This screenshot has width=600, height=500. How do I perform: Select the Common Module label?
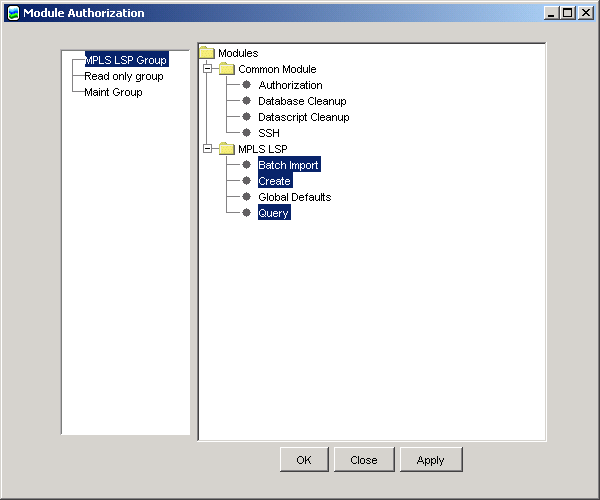(x=277, y=69)
